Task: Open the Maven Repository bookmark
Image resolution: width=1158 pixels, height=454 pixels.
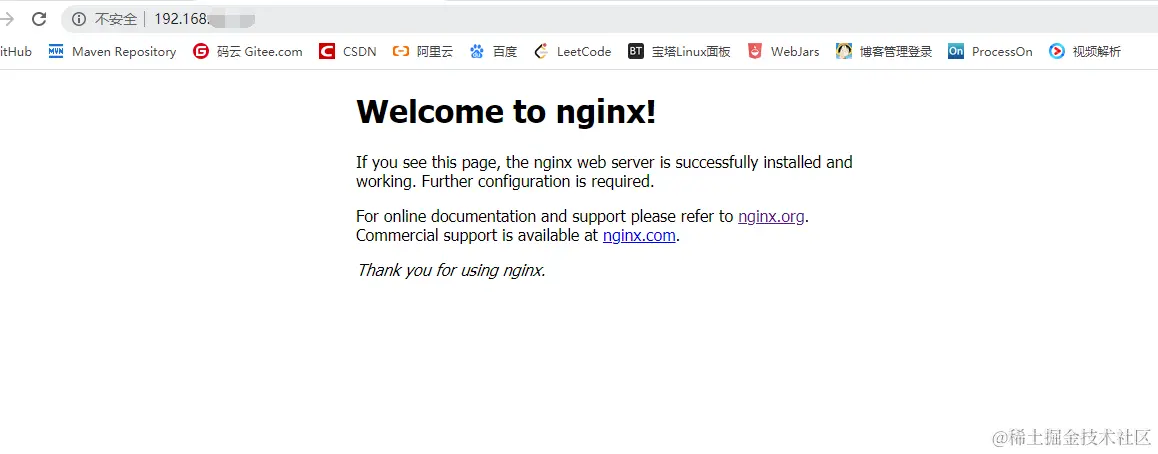Action: [112, 52]
